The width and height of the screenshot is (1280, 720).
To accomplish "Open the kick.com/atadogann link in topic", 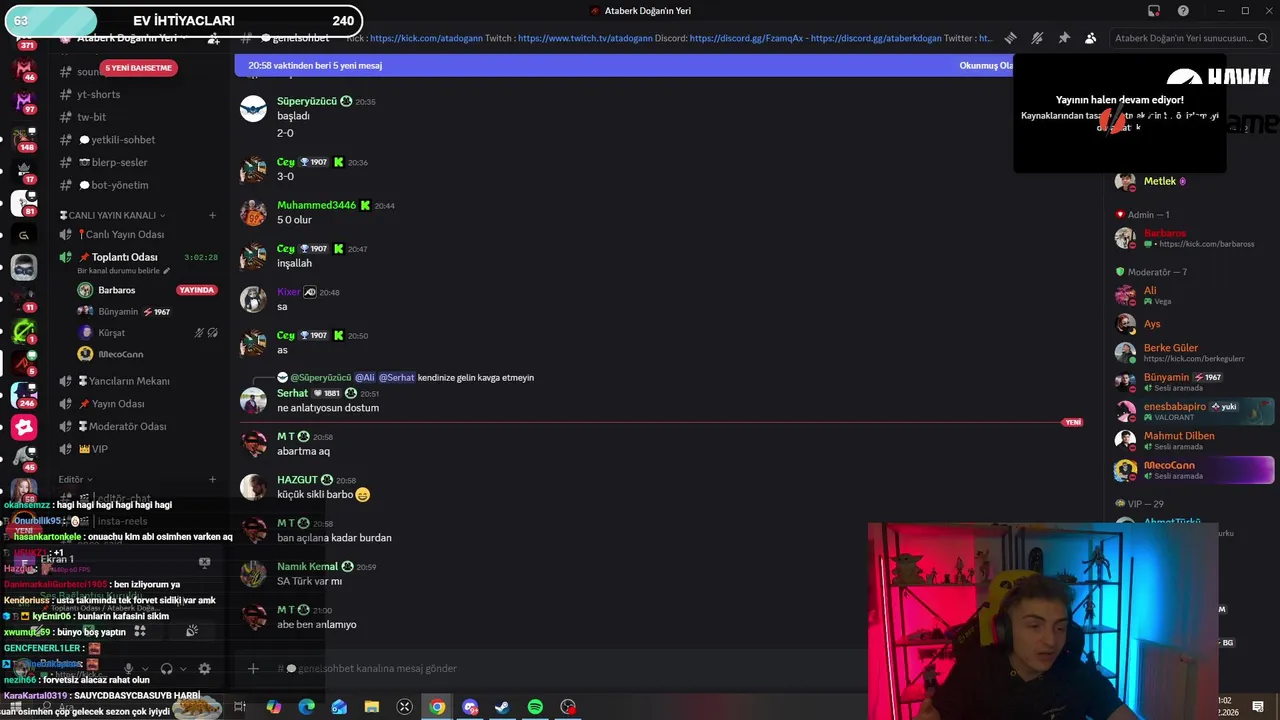I will [x=425, y=38].
